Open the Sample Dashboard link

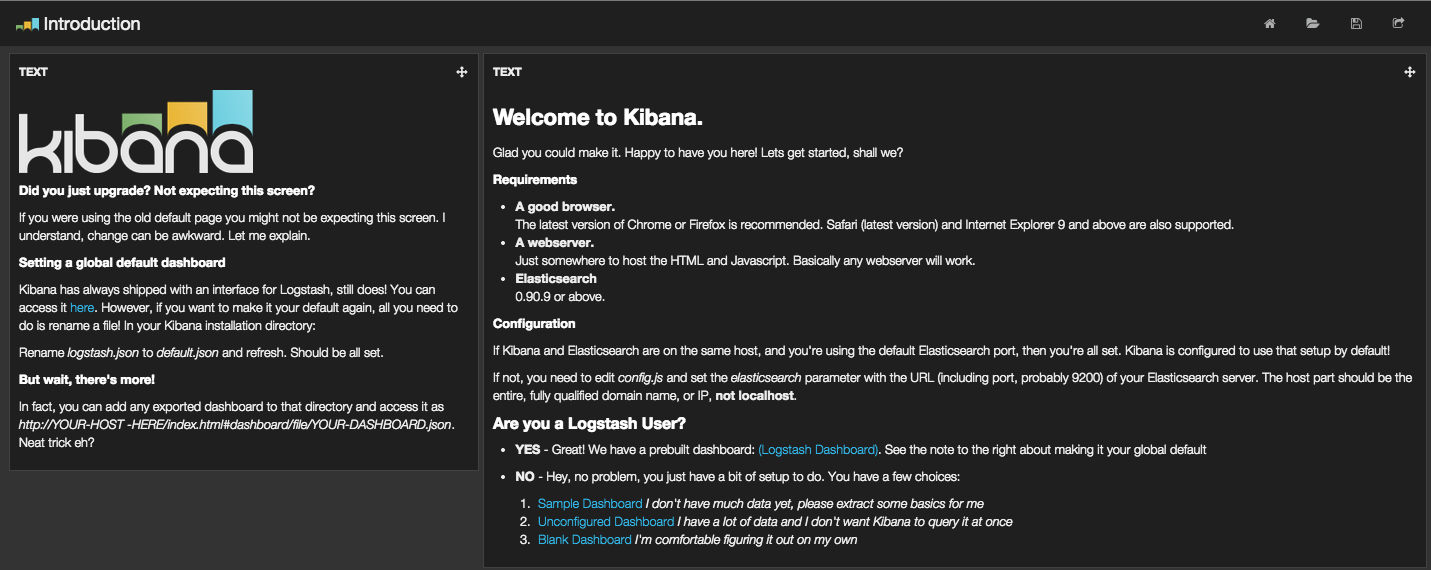[x=590, y=504]
